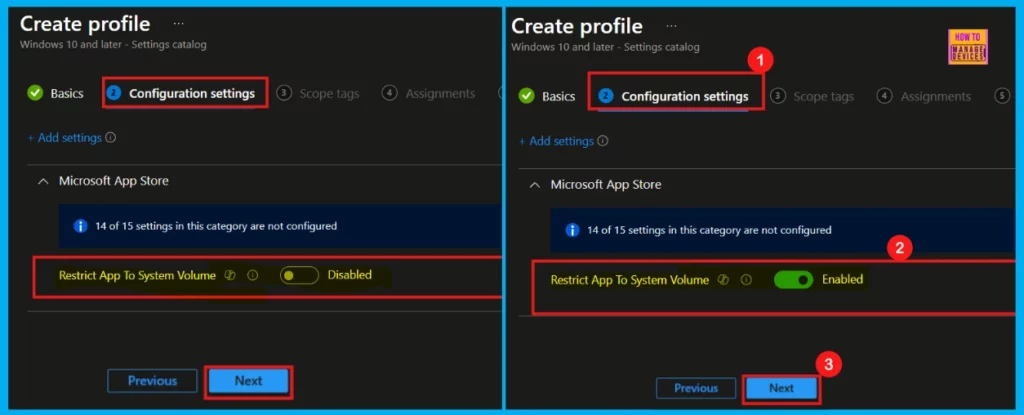Click 'Restrict App To System Volume' label in left panel
This screenshot has height=415, width=1024.
[x=137, y=276]
